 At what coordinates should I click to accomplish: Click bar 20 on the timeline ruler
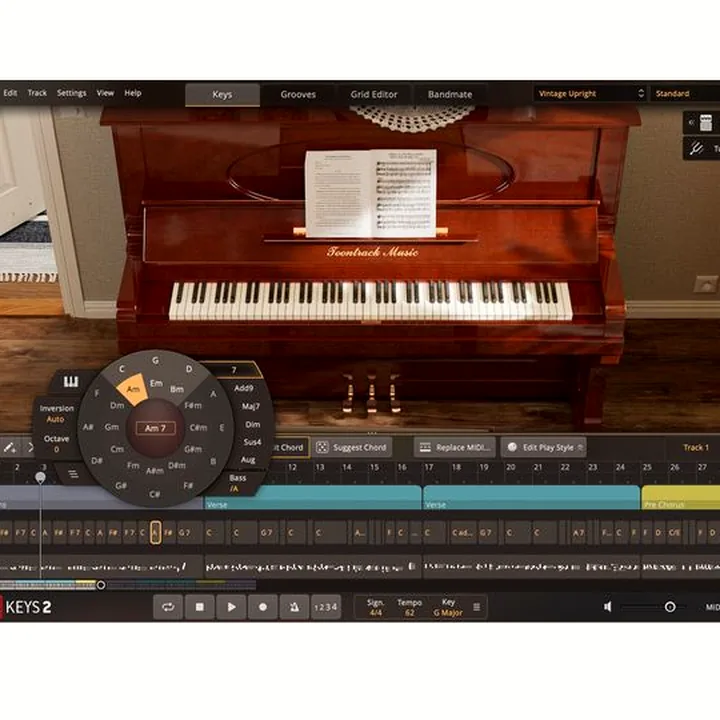point(510,467)
